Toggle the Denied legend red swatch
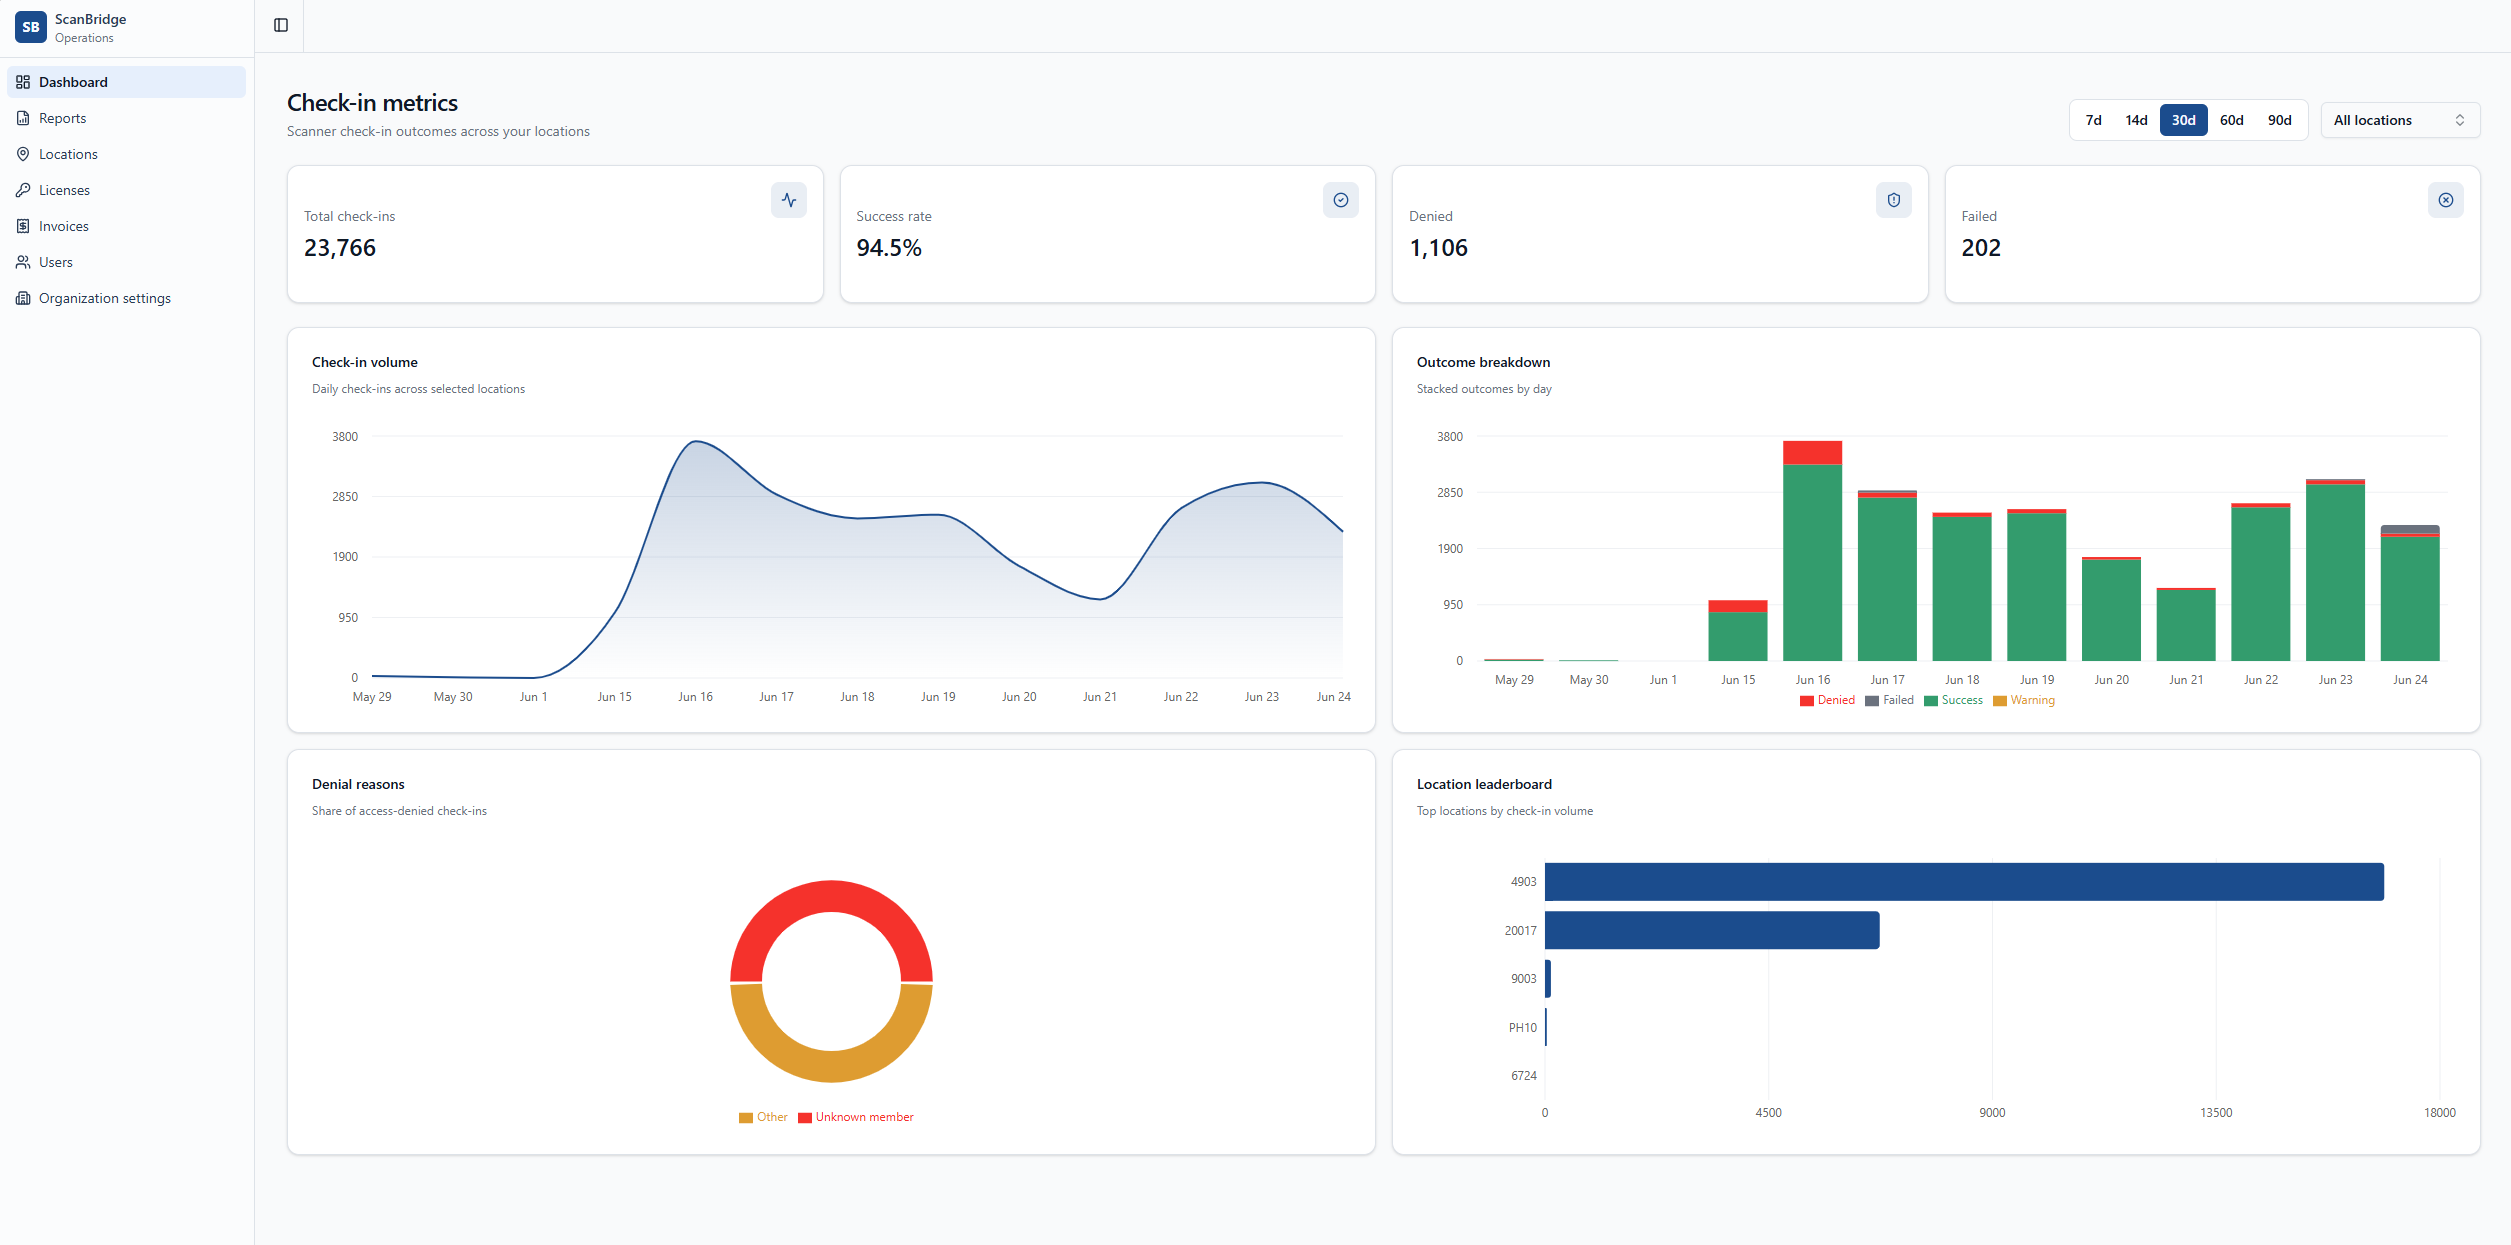Image resolution: width=2511 pixels, height=1245 pixels. pyautogui.click(x=1807, y=701)
